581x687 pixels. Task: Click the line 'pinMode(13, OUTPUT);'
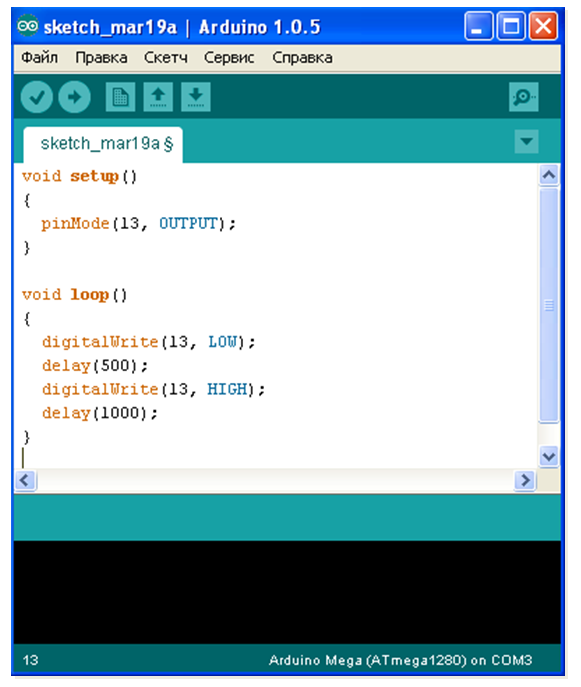138,224
